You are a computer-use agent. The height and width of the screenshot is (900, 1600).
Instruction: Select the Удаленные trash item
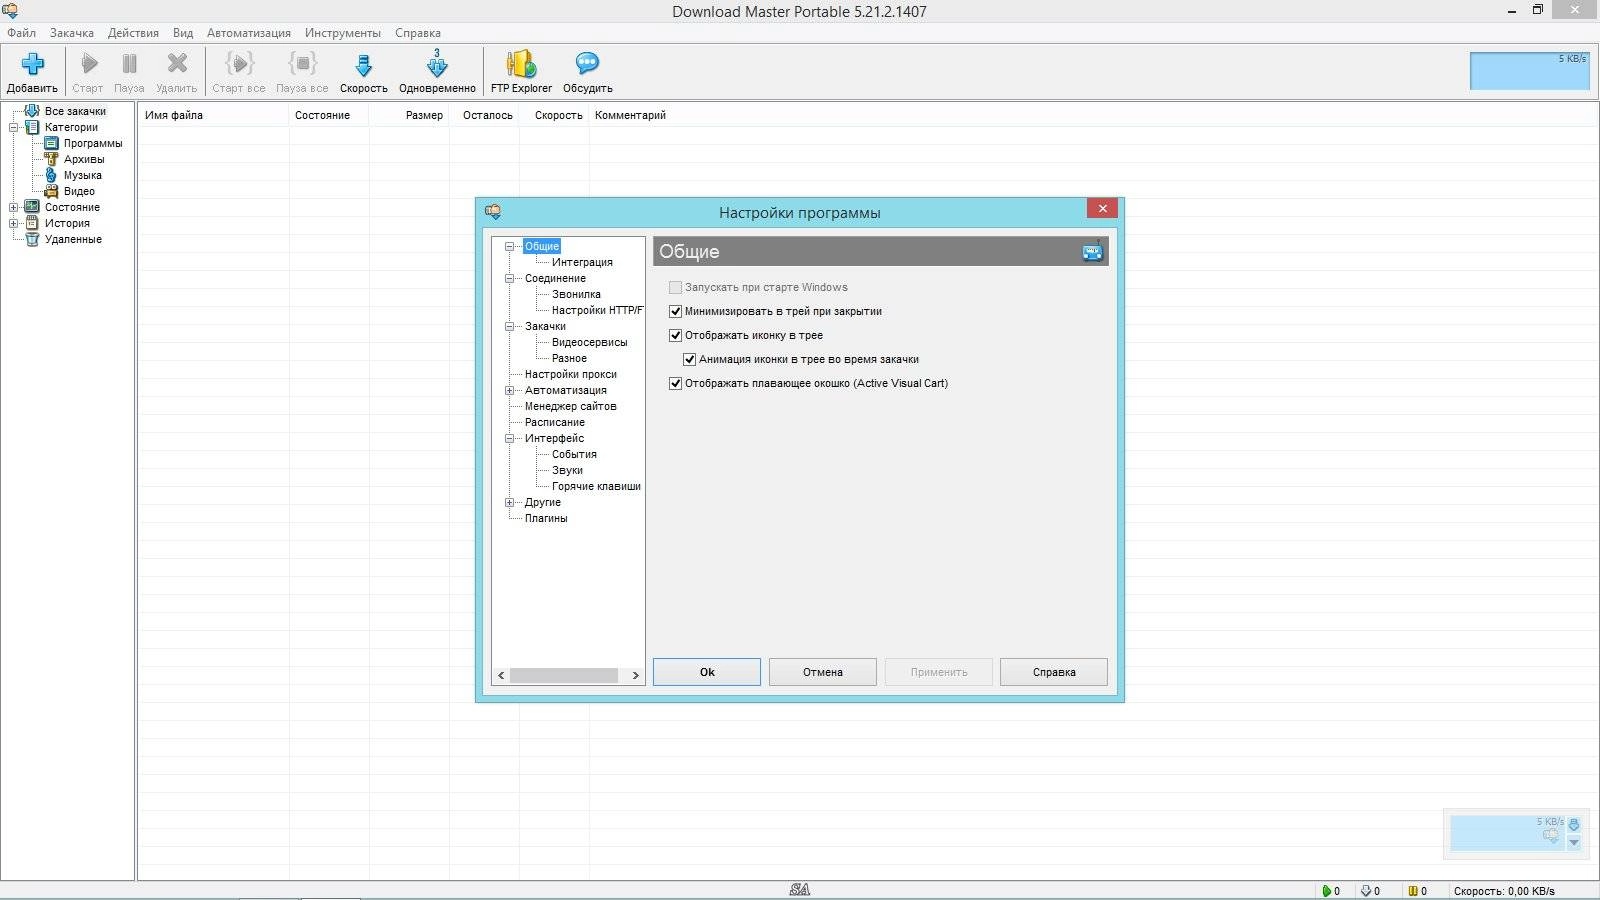(x=73, y=239)
